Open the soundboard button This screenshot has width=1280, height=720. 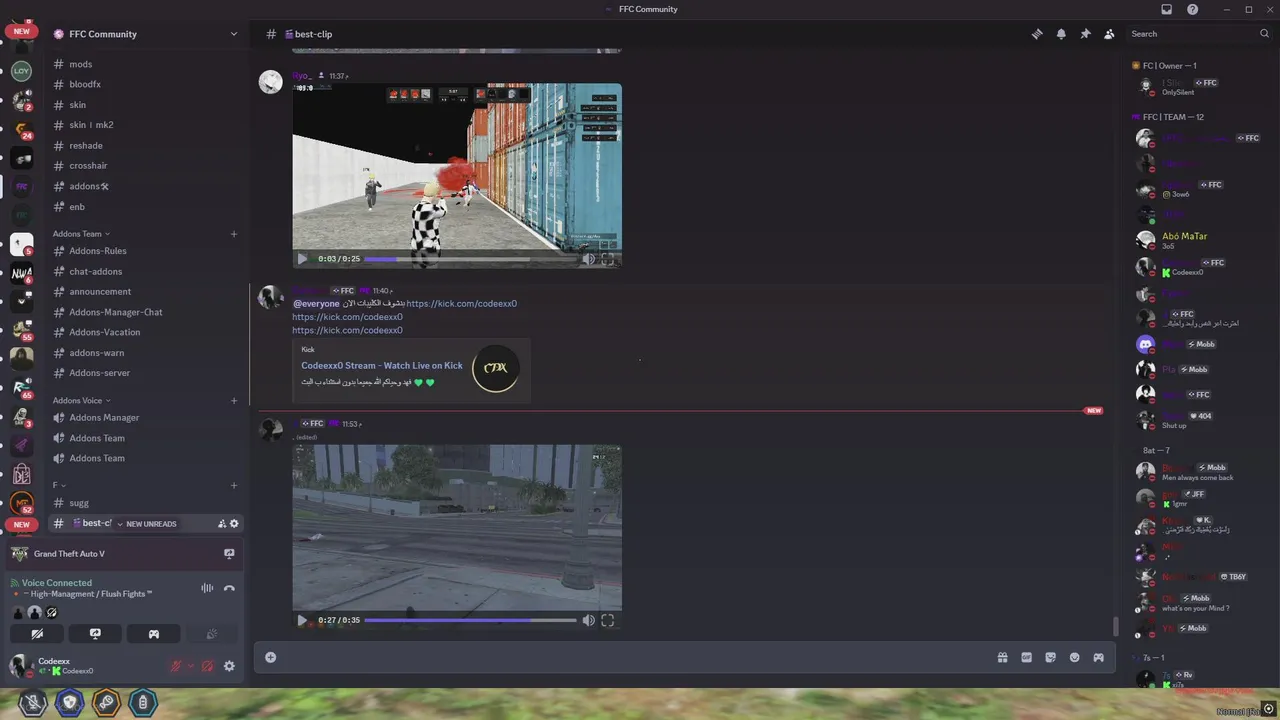coord(212,634)
